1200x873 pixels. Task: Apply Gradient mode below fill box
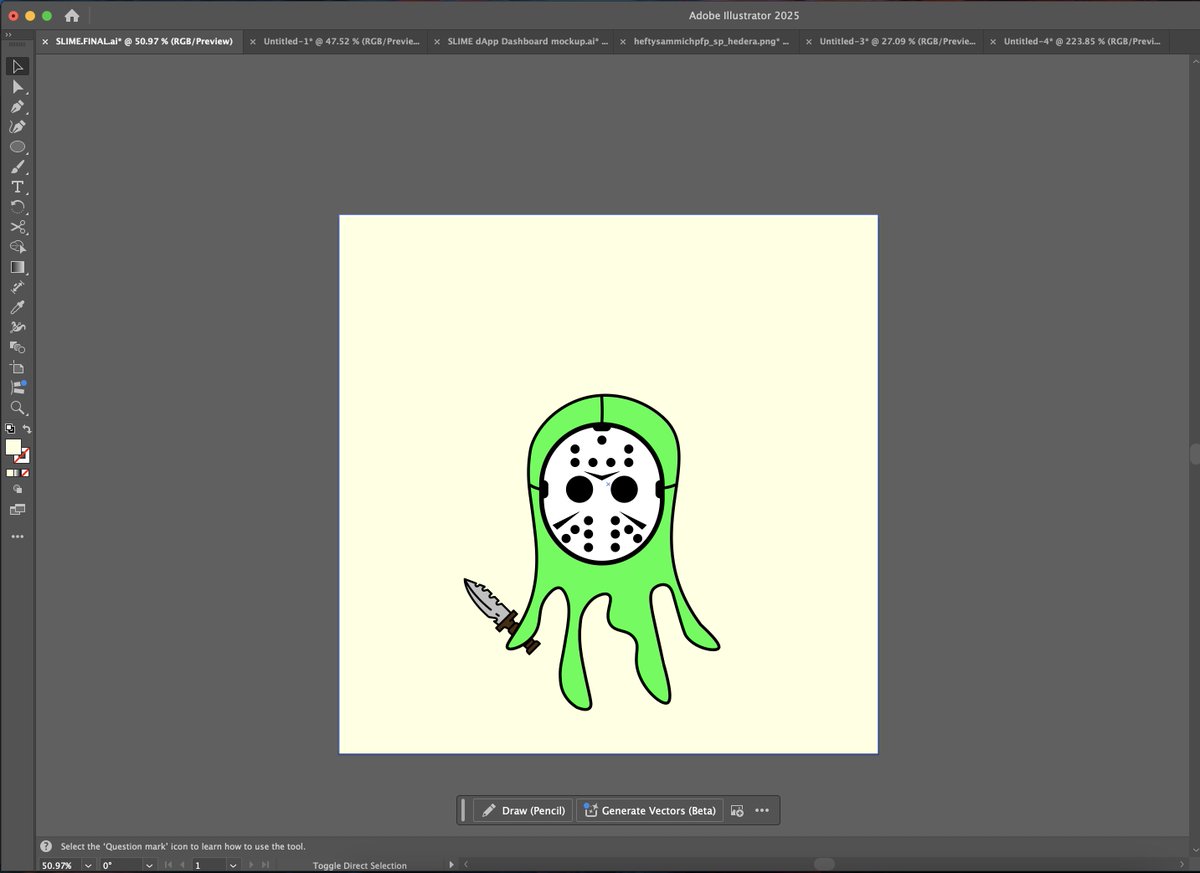coord(18,473)
